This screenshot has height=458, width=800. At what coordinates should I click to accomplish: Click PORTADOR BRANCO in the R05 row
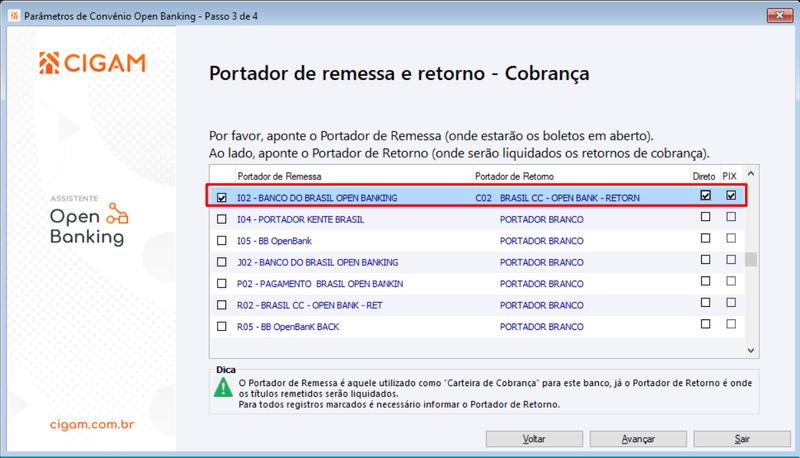[x=541, y=326]
